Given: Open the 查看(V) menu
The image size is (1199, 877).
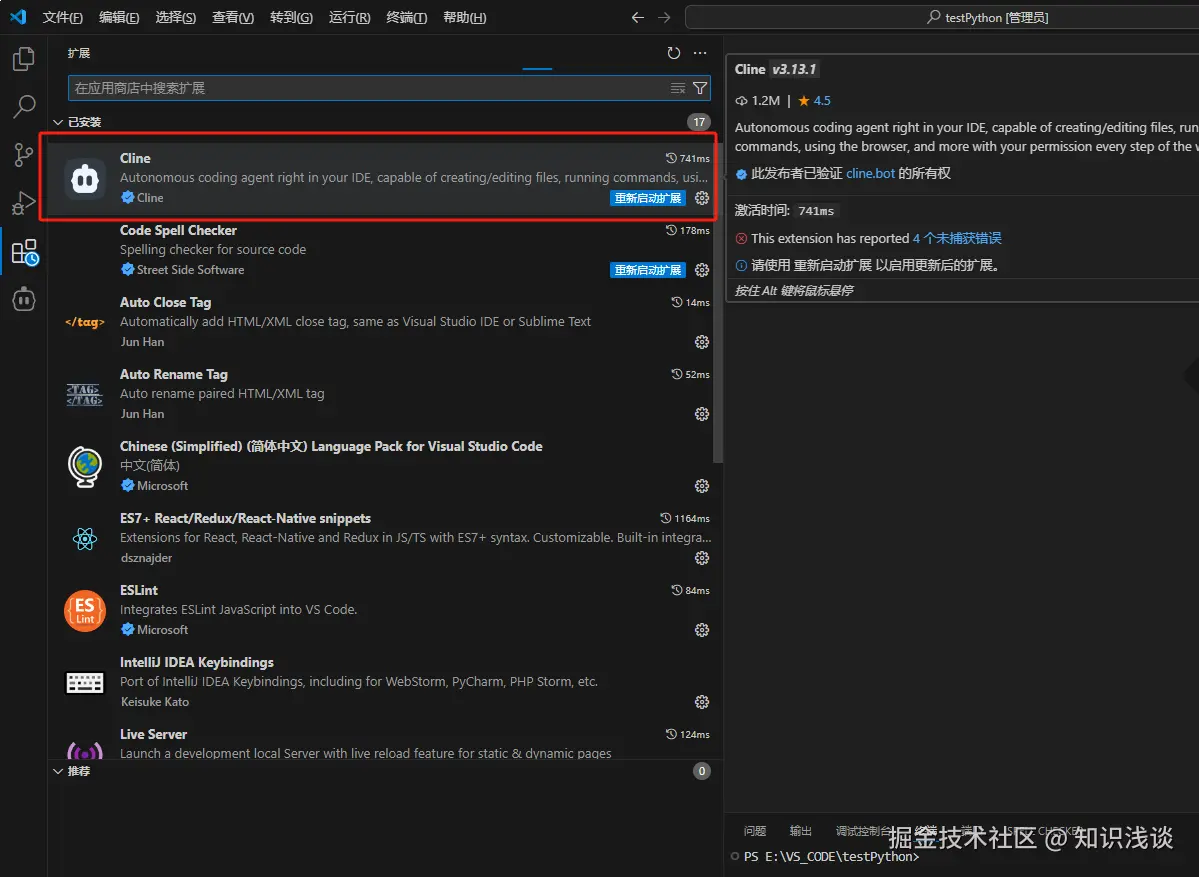Looking at the screenshot, I should coord(233,17).
